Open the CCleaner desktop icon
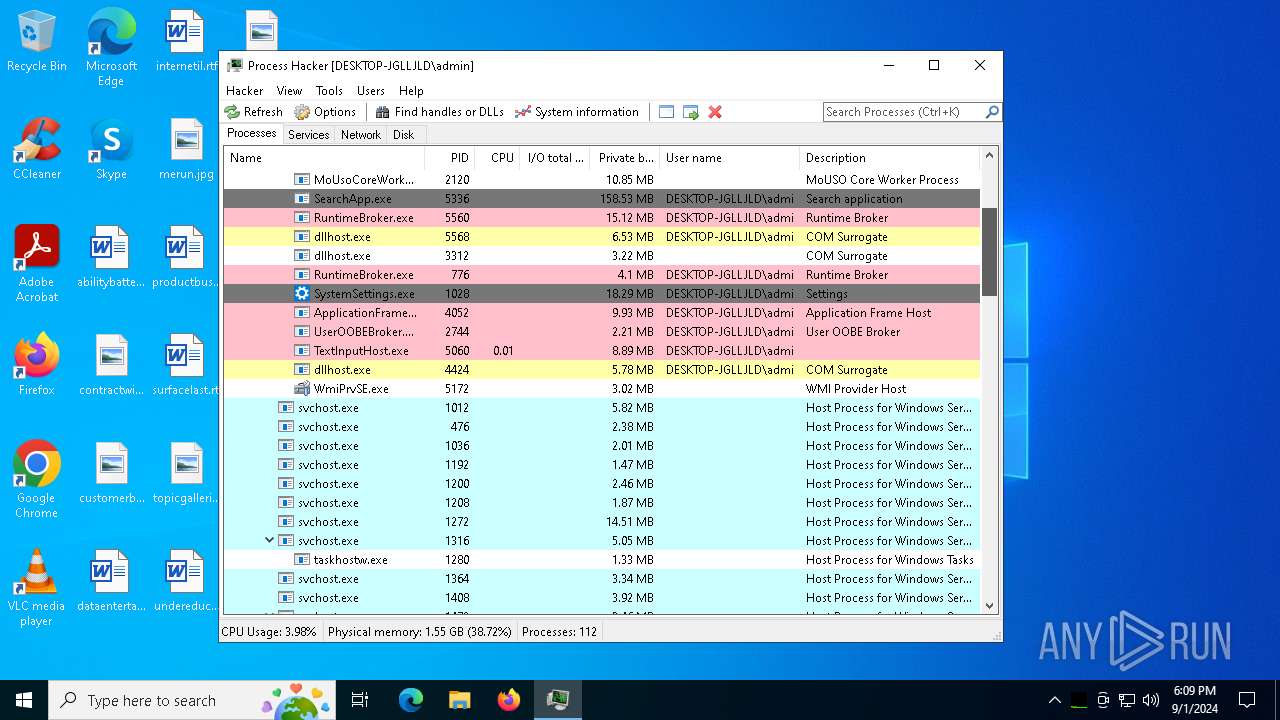This screenshot has width=1280, height=720. (x=37, y=149)
